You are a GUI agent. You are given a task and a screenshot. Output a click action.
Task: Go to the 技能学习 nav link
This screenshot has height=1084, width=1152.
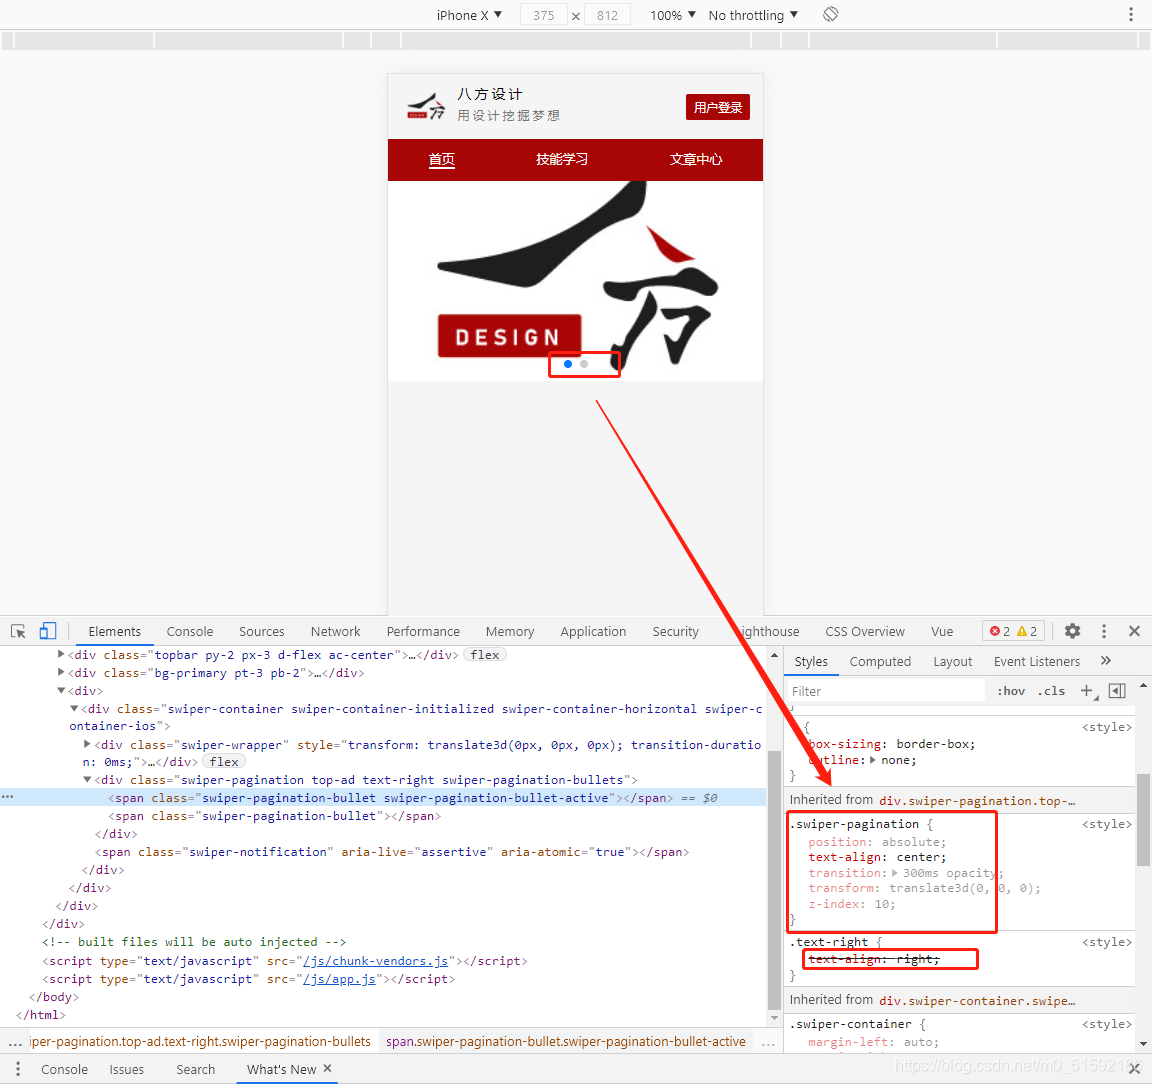[x=562, y=159]
